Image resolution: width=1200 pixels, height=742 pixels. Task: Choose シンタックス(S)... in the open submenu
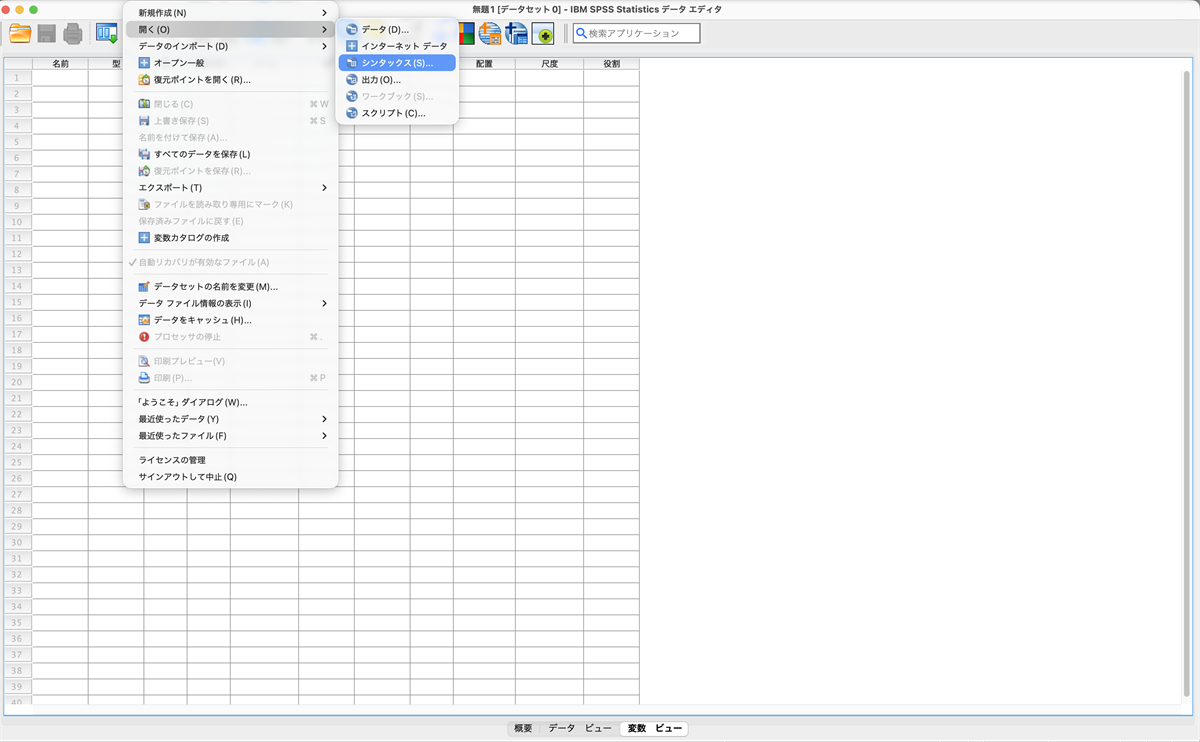(397, 63)
